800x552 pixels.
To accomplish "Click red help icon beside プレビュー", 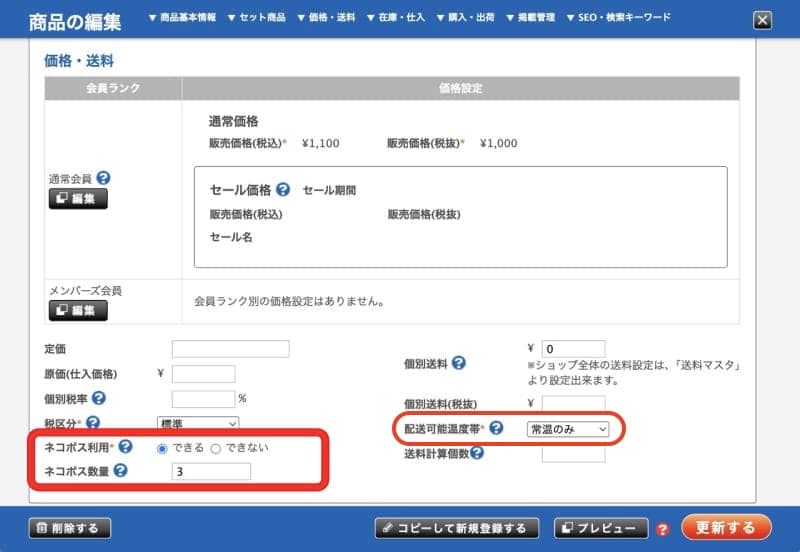I will point(662,529).
